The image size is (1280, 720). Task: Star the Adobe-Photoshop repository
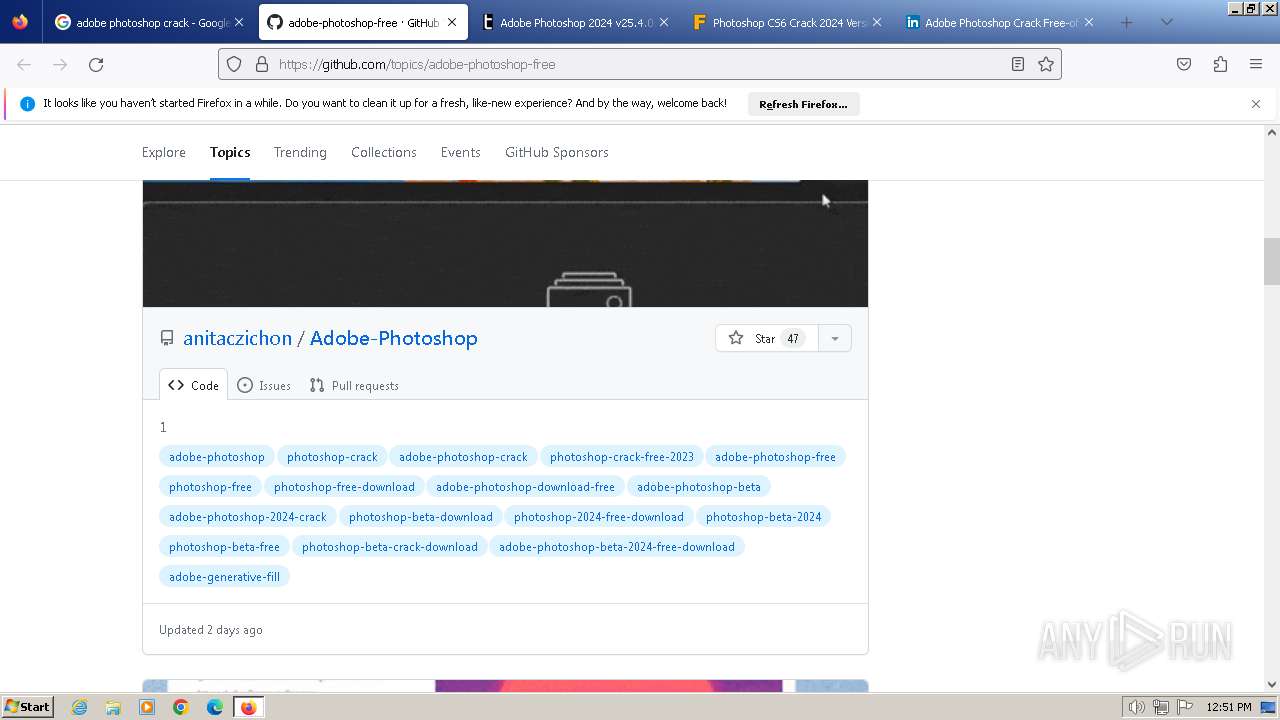coord(767,338)
